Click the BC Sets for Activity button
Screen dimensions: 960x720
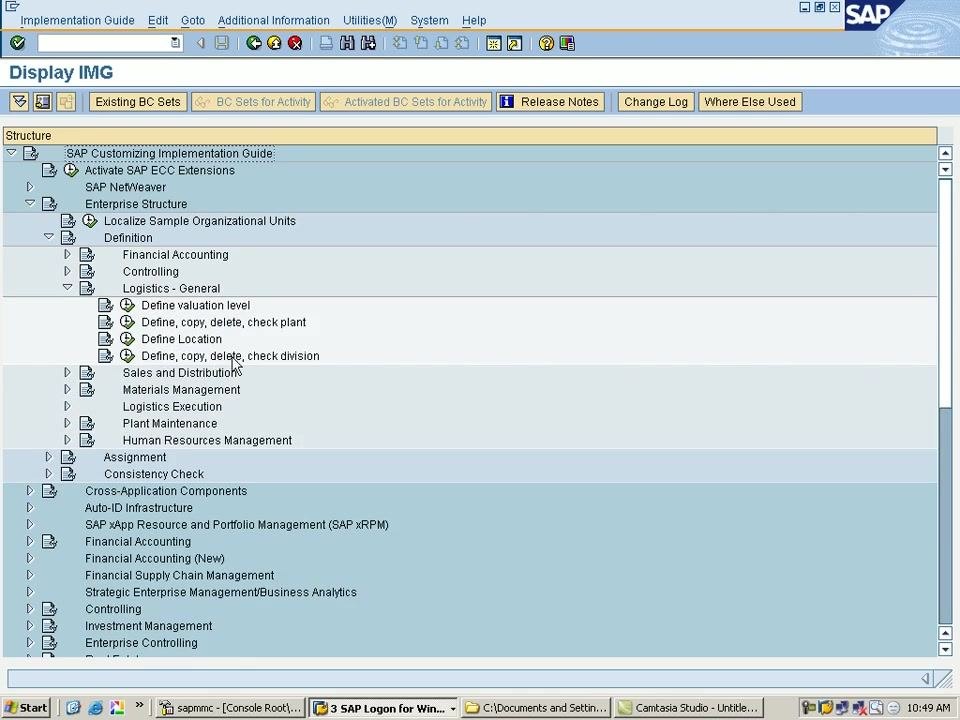[x=253, y=102]
